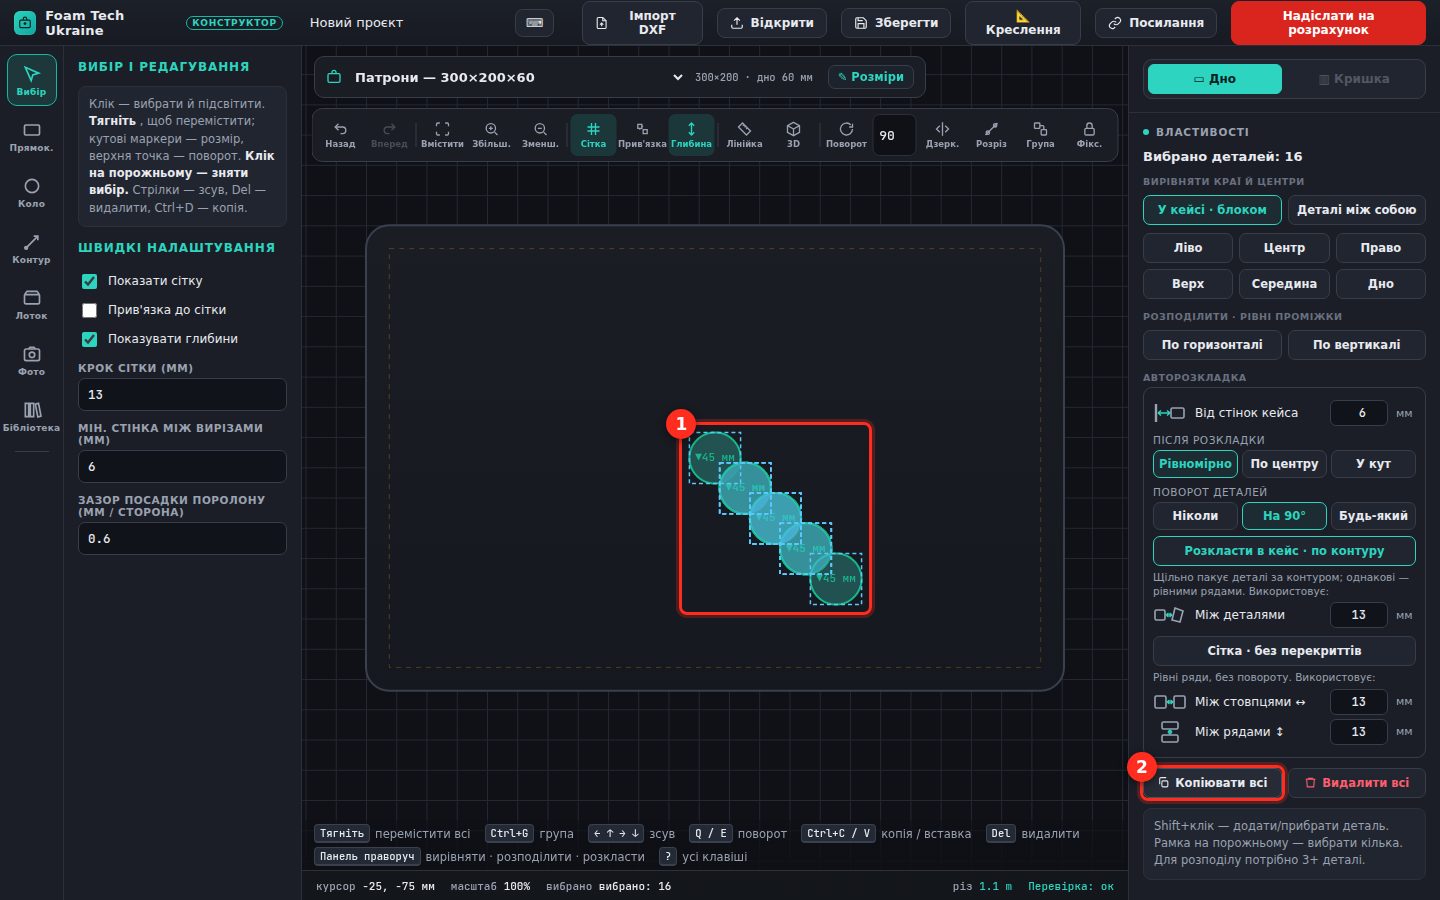
Task: Group parts with Група icon
Action: coord(1040,135)
